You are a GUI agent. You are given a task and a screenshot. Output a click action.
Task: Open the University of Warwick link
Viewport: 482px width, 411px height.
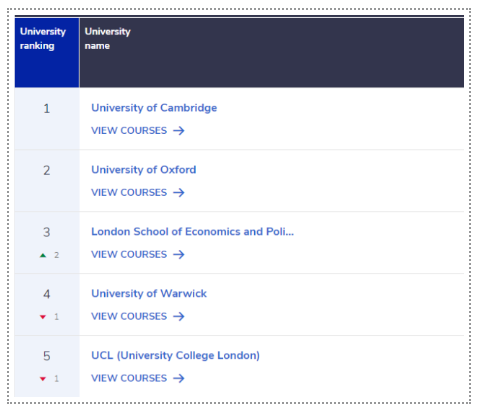(149, 294)
